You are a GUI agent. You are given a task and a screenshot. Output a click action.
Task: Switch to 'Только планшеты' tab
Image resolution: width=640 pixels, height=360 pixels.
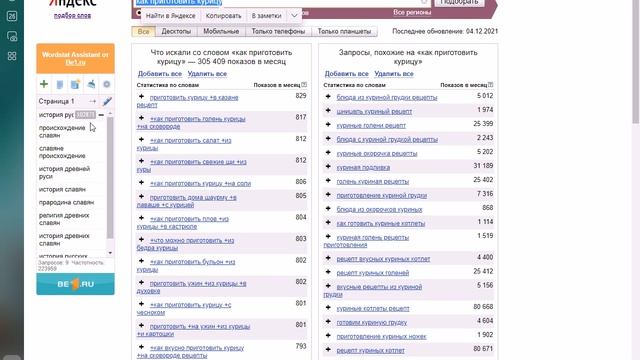(344, 31)
